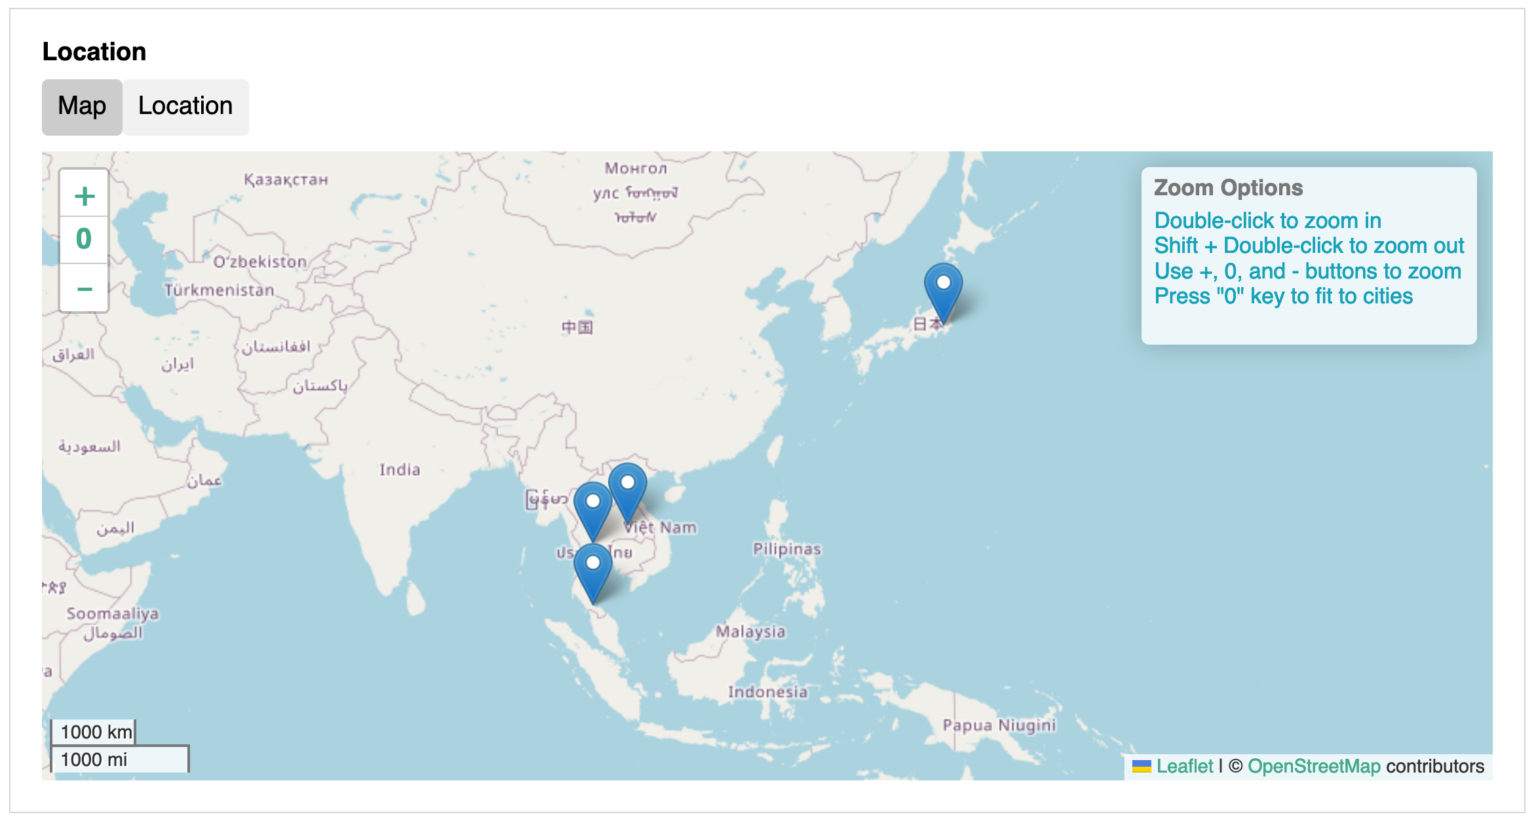Click the marker beside the Myanmar label
The height and width of the screenshot is (823, 1536).
592,508
